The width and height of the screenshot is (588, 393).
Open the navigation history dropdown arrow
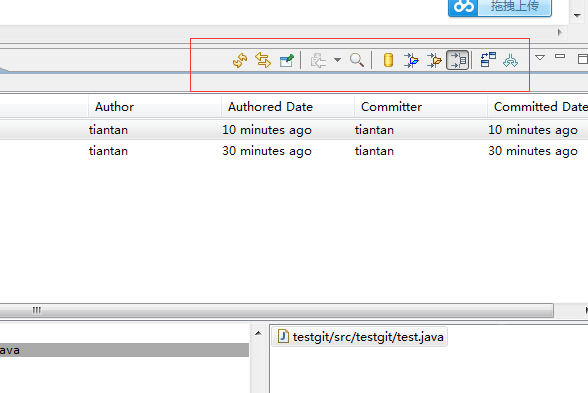click(338, 60)
